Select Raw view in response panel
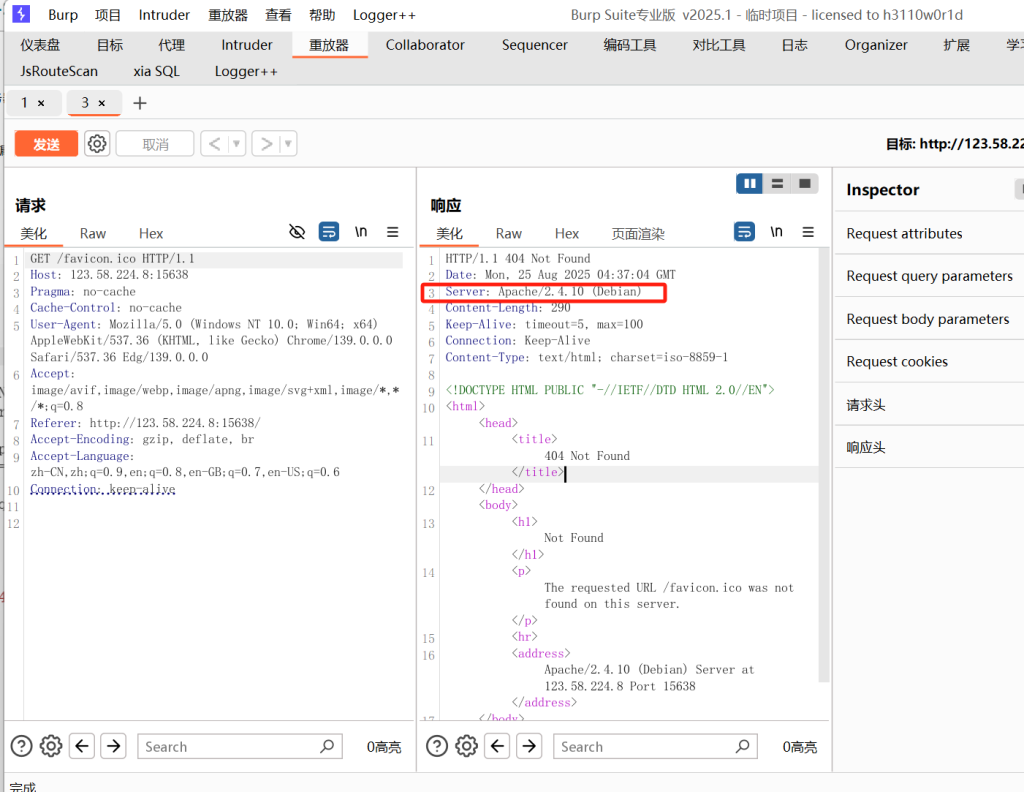 point(509,234)
